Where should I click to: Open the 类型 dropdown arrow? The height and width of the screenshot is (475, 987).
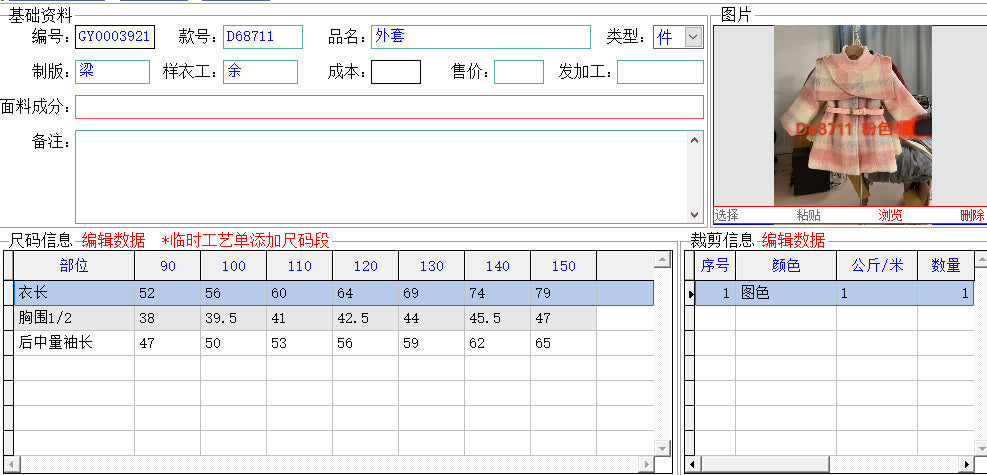[x=693, y=37]
